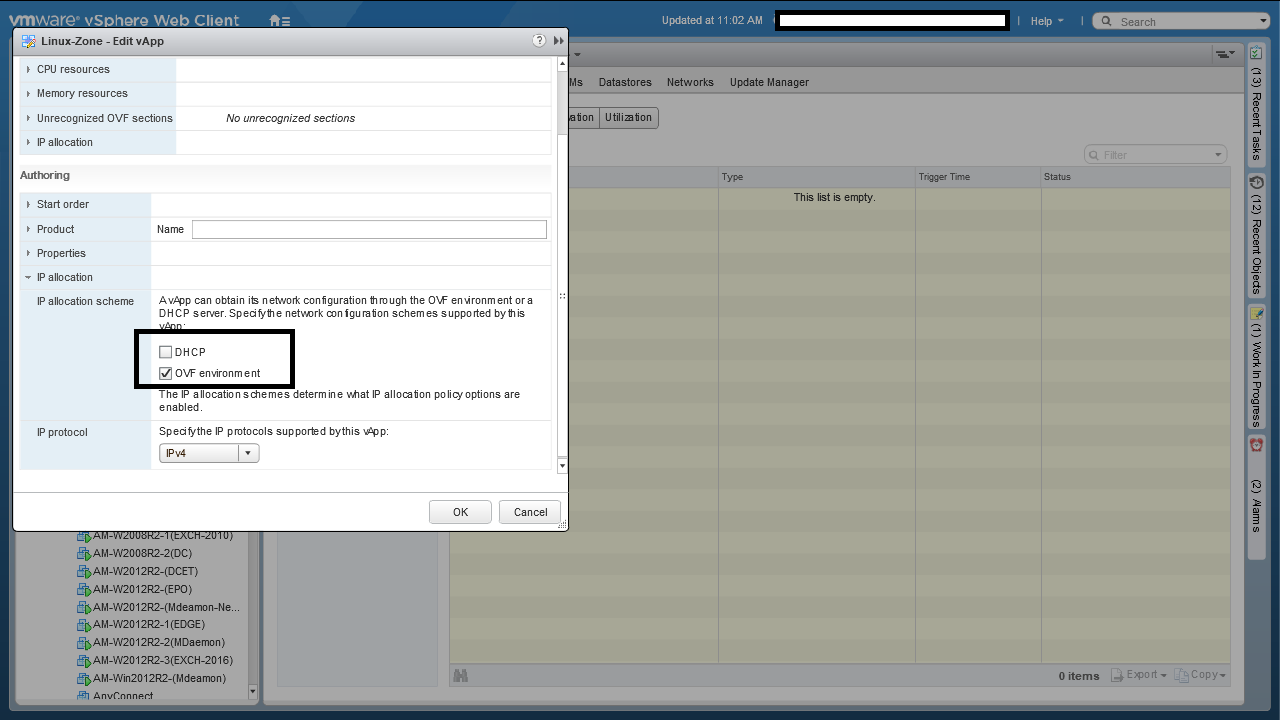Click the Product Name input field

[x=369, y=229]
